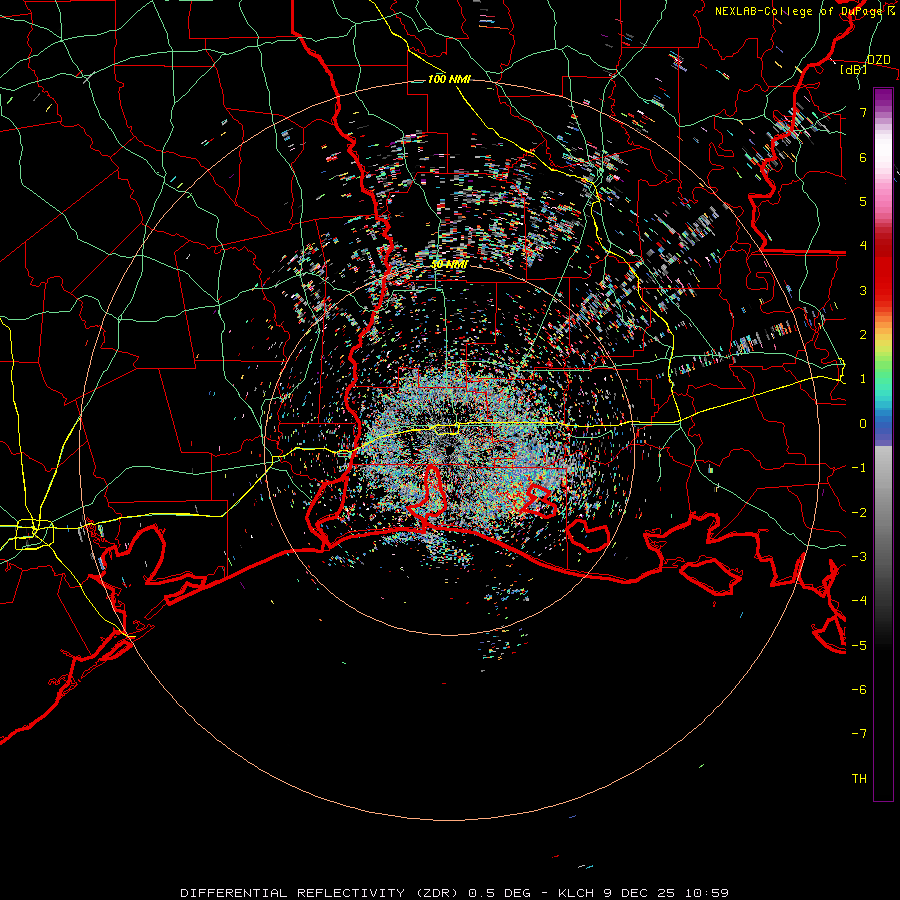Click the '50 NMI' range ring label
Image resolution: width=900 pixels, height=900 pixels.
[x=449, y=265]
